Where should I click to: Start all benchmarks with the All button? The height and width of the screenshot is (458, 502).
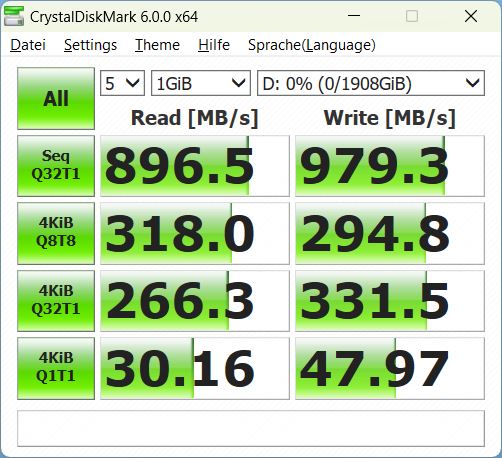coord(56,99)
